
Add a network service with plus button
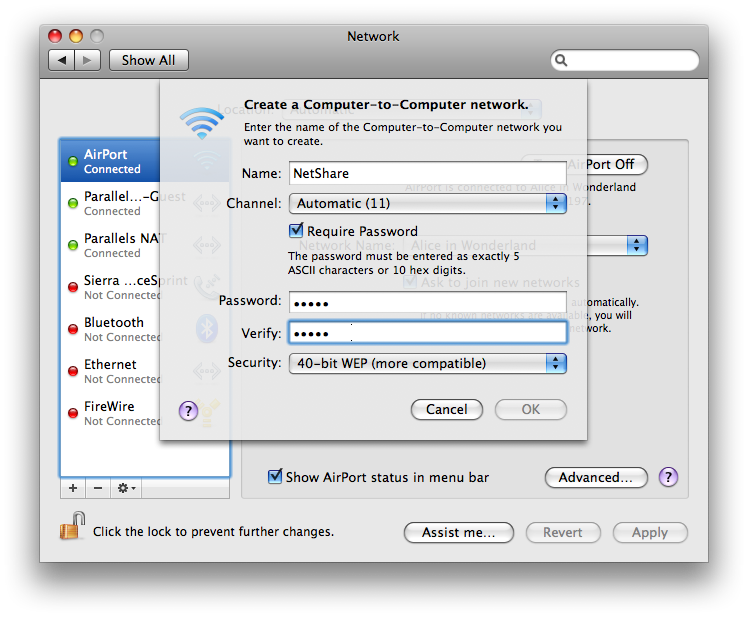coord(73,488)
